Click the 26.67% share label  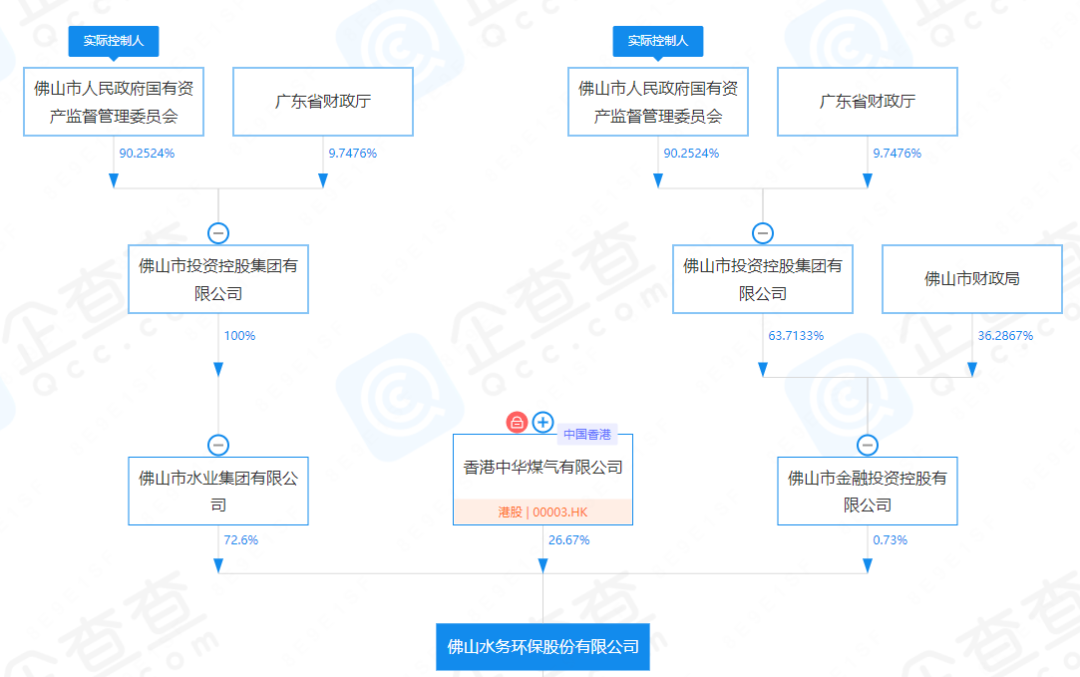[x=569, y=541]
